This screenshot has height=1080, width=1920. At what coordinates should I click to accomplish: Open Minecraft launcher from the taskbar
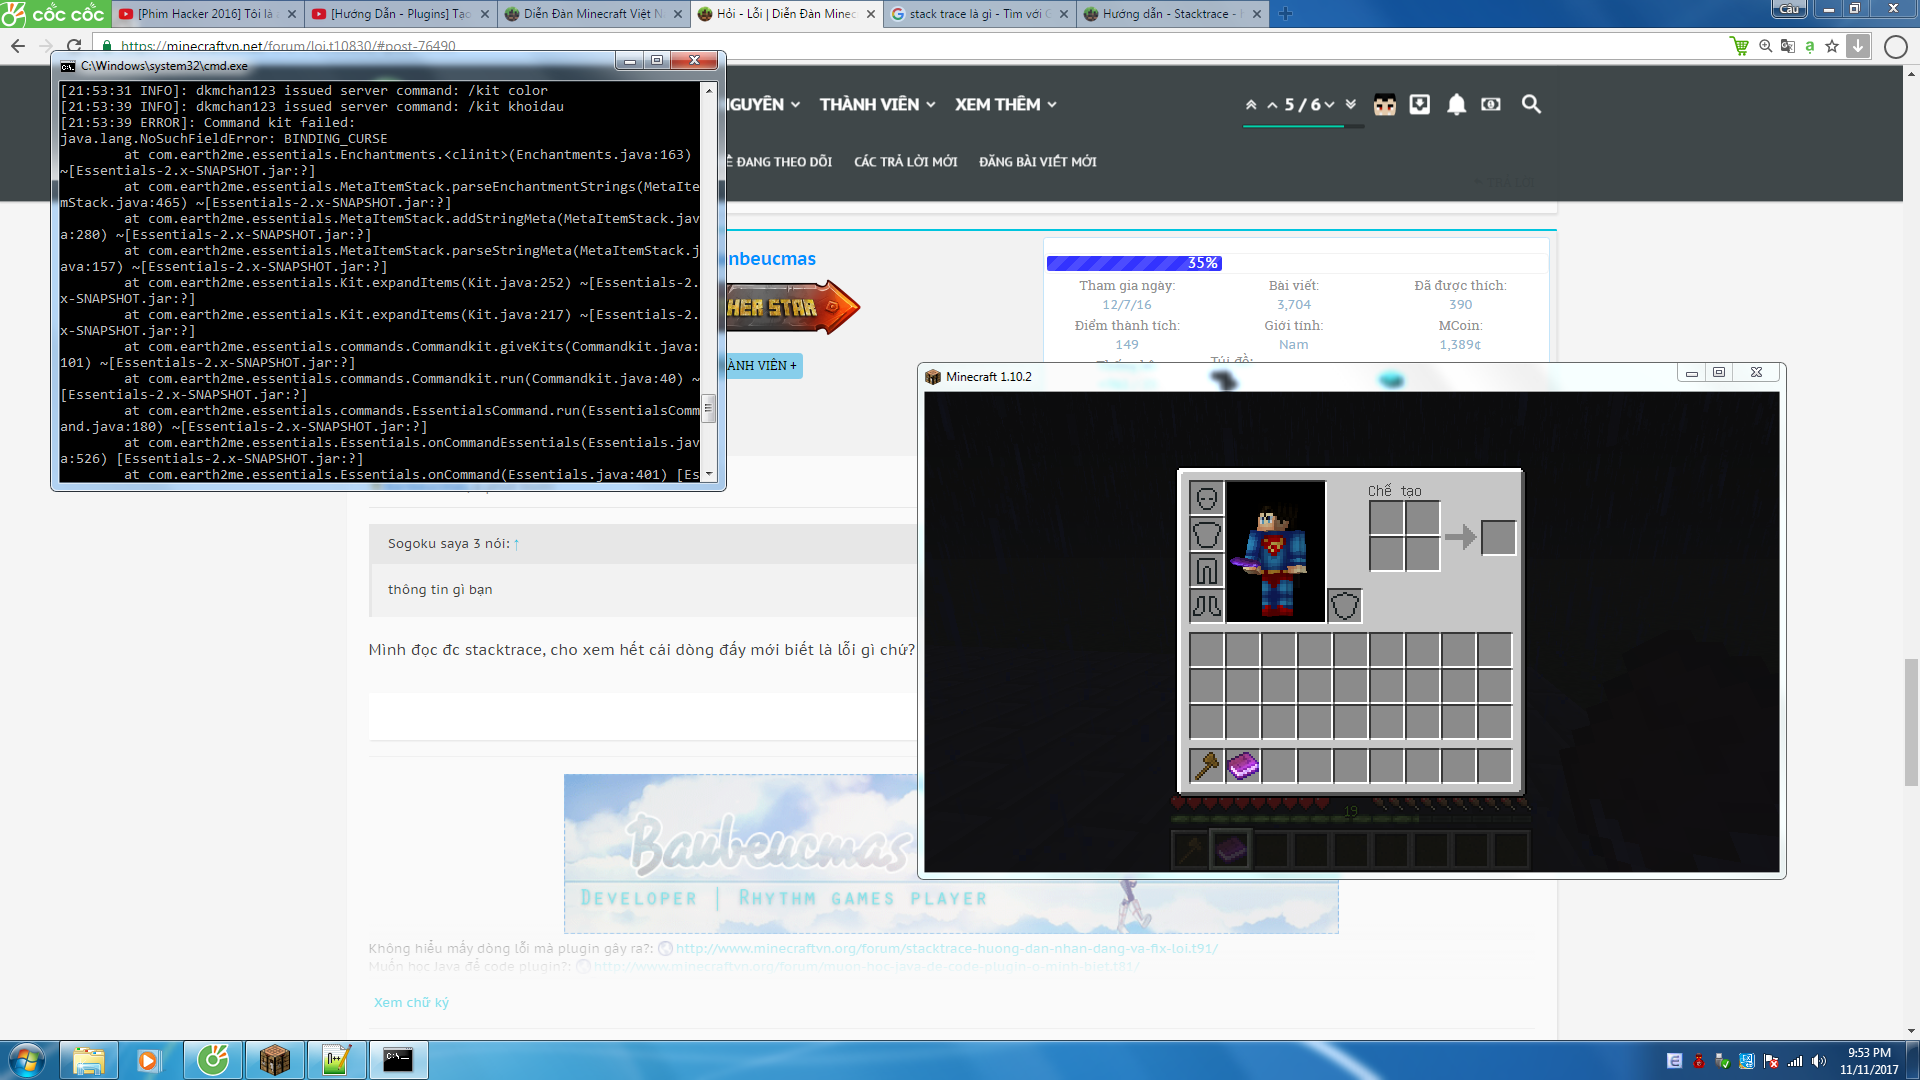pyautogui.click(x=274, y=1060)
